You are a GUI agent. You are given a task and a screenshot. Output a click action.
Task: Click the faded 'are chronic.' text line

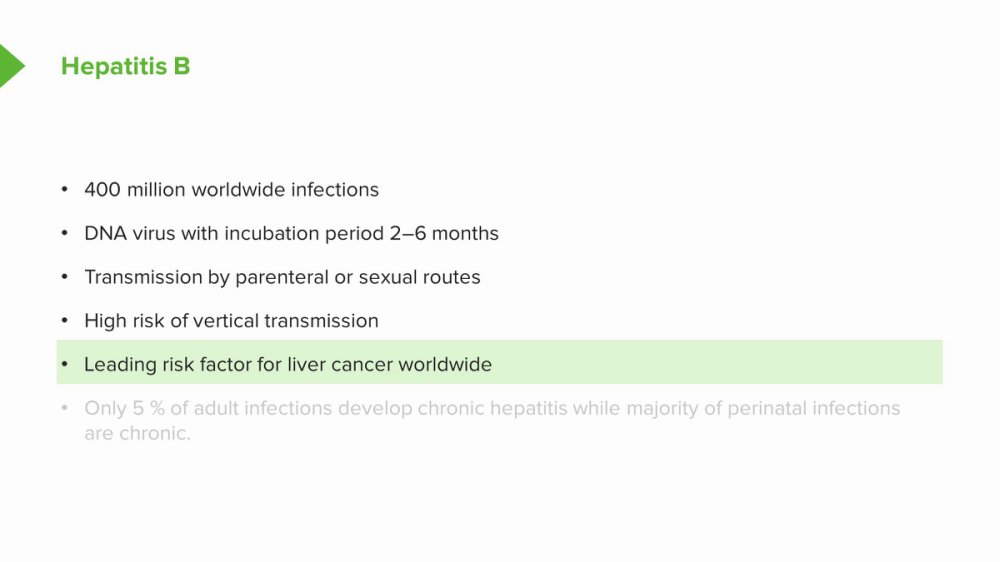point(137,433)
